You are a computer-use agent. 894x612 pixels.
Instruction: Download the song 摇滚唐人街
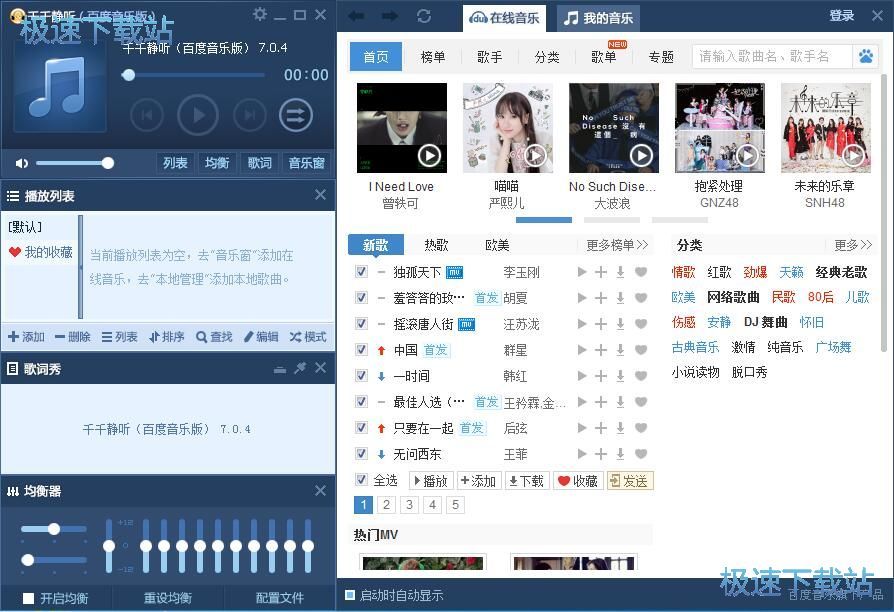coord(620,324)
